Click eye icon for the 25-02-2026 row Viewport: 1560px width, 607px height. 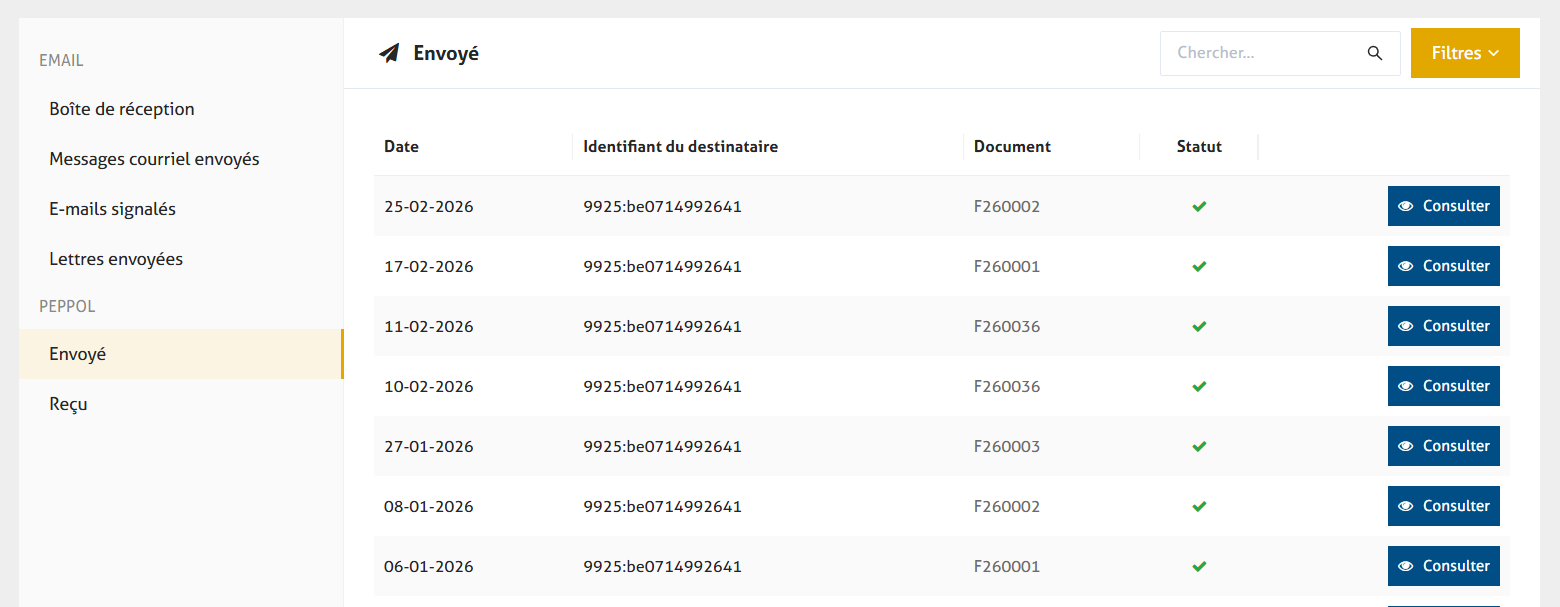click(1406, 207)
